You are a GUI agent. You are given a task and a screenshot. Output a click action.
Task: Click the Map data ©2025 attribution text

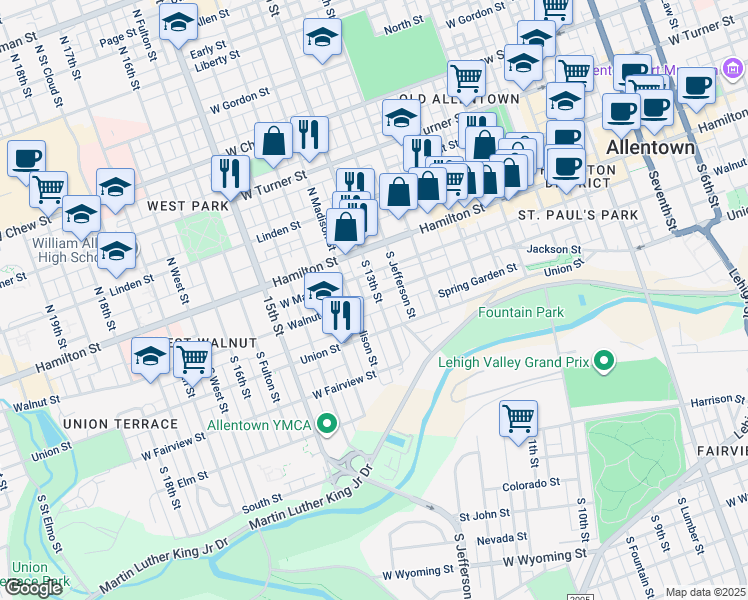(x=706, y=592)
